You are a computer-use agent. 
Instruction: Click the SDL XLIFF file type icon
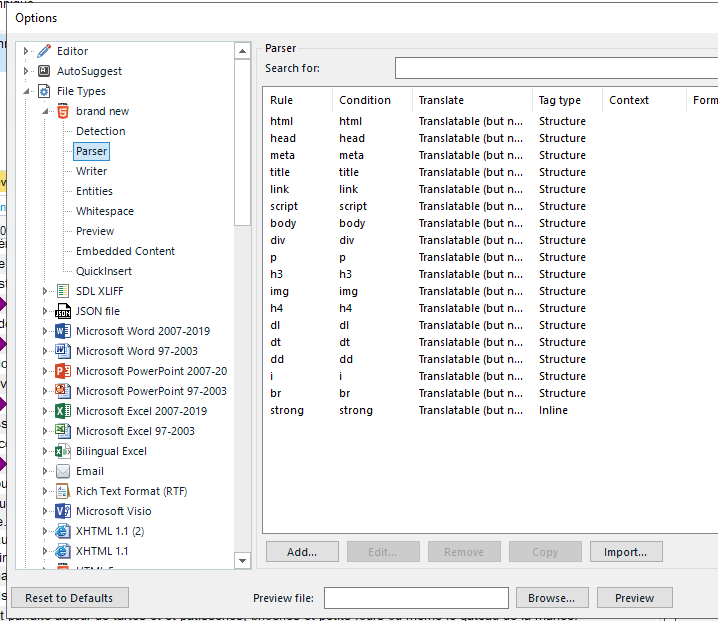tap(63, 291)
